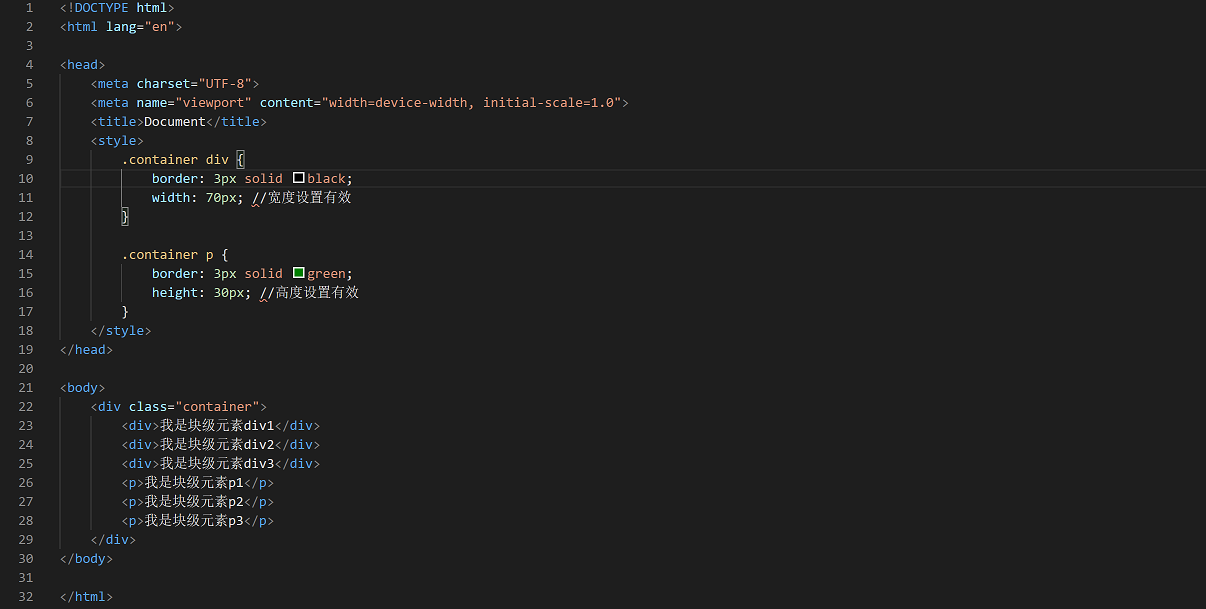Click the opening body tag
The image size is (1206, 609).
click(82, 387)
